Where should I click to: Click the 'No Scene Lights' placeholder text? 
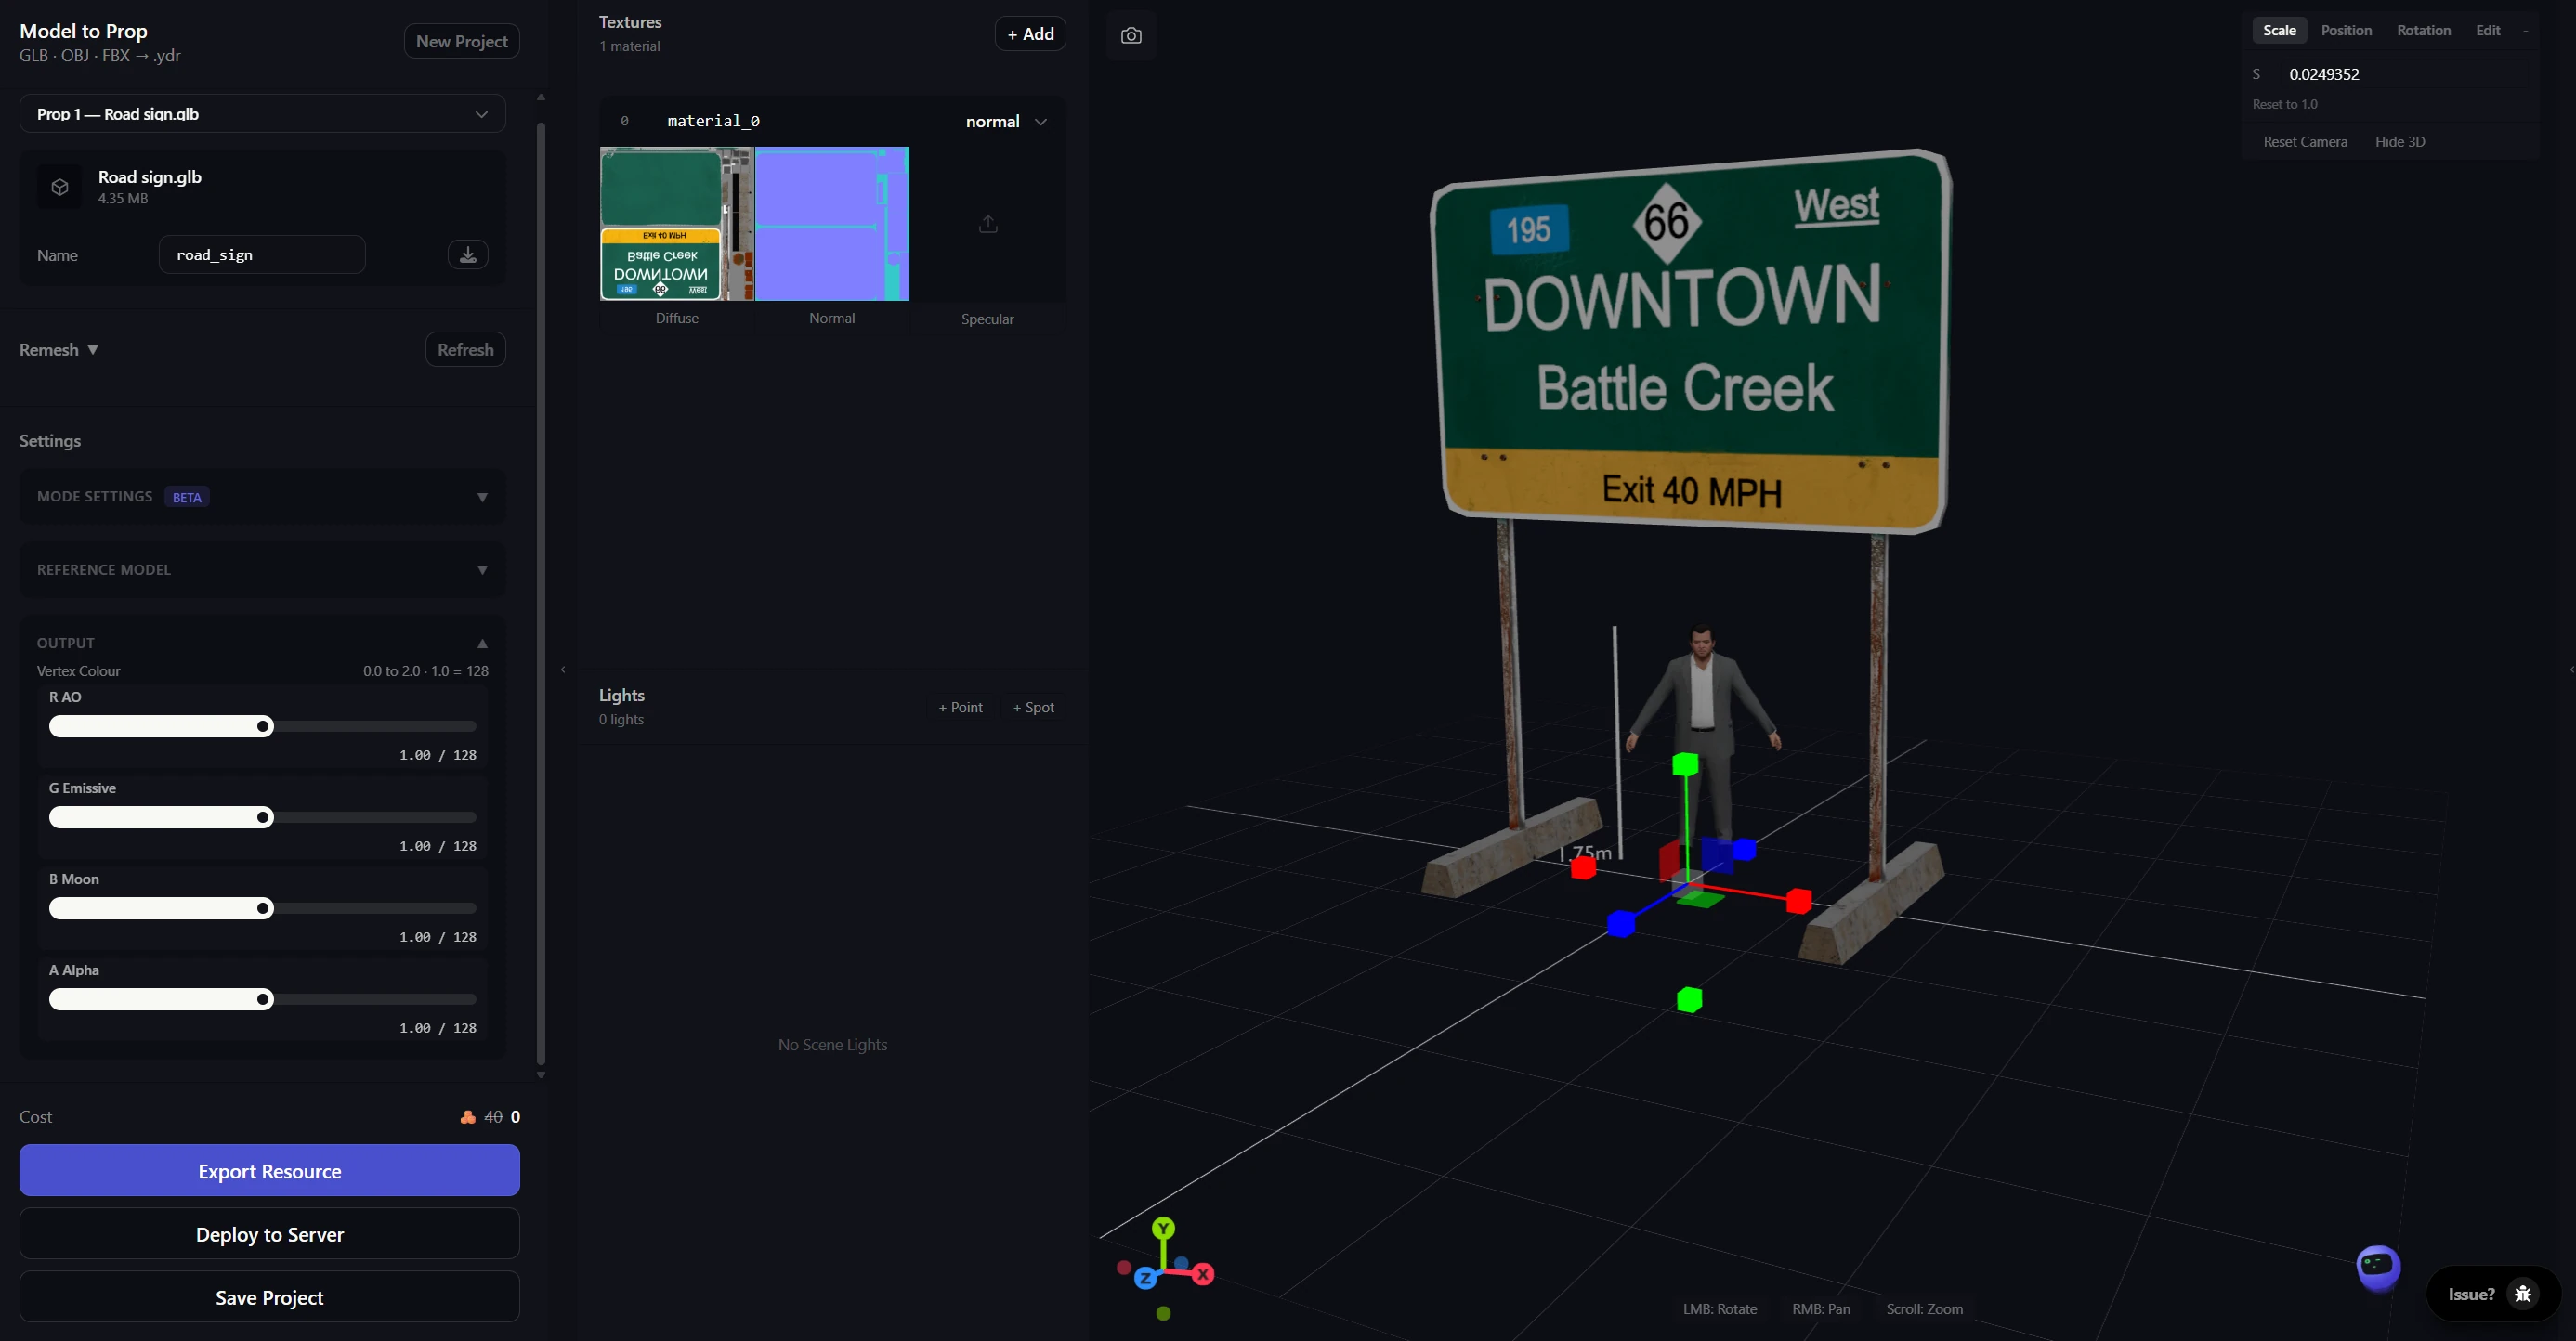coord(833,1045)
